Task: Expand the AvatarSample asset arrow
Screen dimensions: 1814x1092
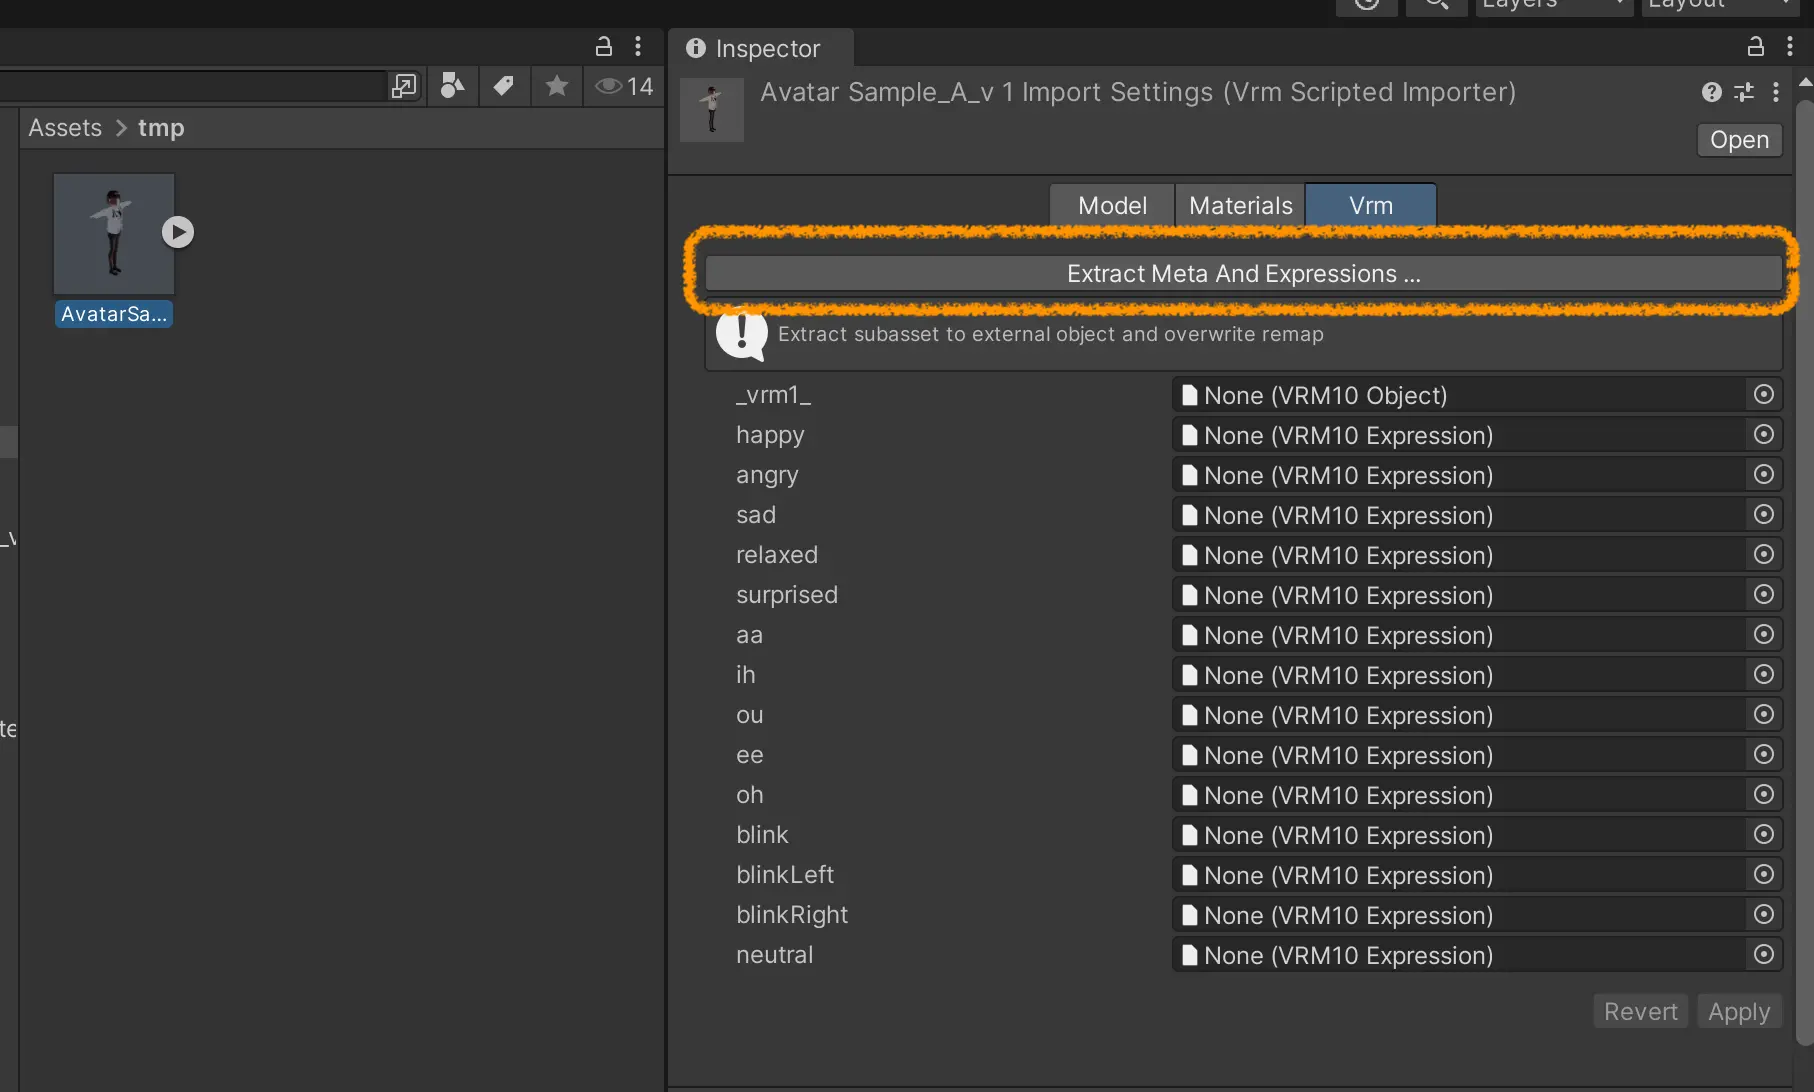Action: tap(178, 232)
